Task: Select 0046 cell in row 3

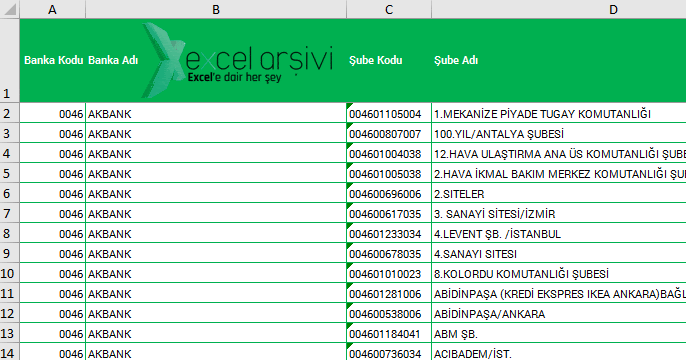Action: click(x=52, y=133)
